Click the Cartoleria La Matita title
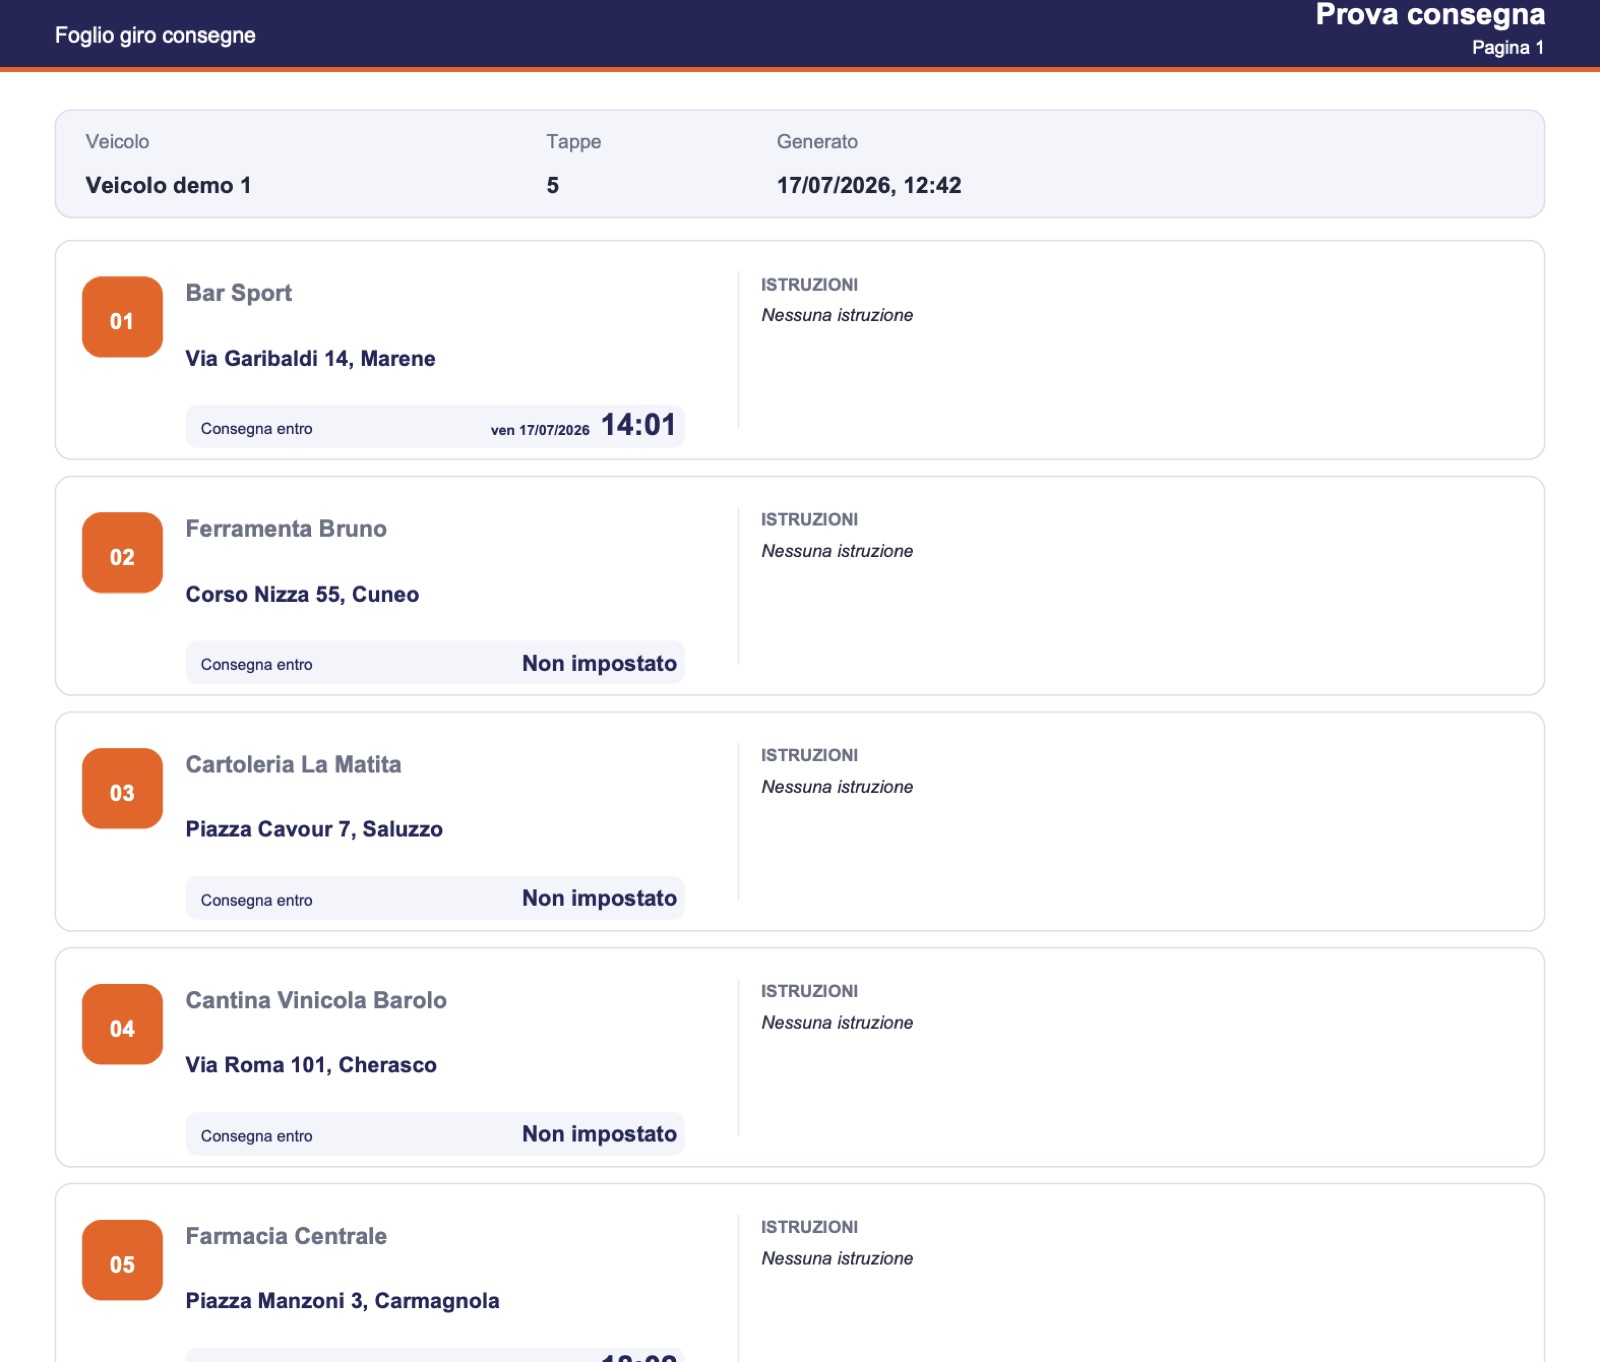This screenshot has height=1362, width=1600. [x=293, y=765]
